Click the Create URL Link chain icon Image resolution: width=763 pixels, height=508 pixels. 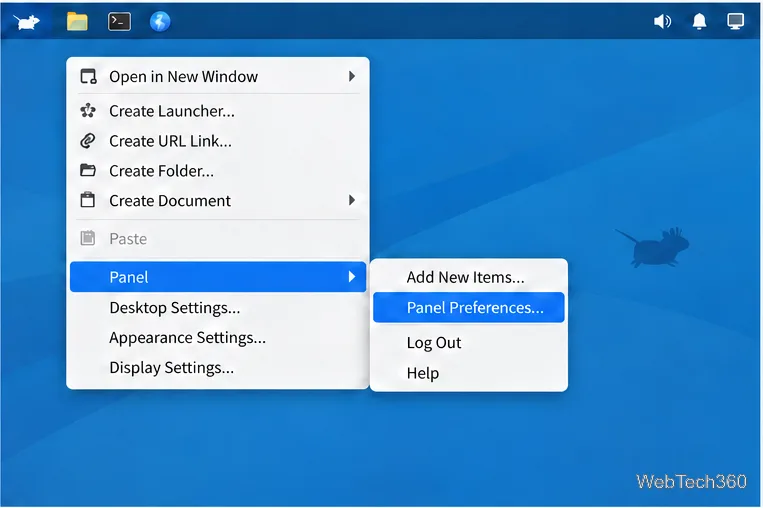88,141
